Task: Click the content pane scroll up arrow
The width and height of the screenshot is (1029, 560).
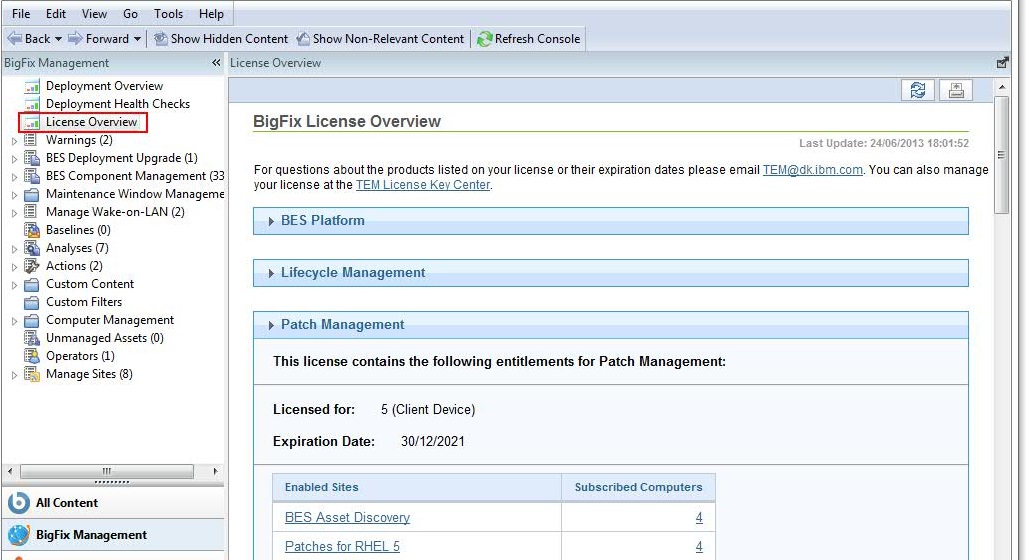Action: (x=1001, y=87)
